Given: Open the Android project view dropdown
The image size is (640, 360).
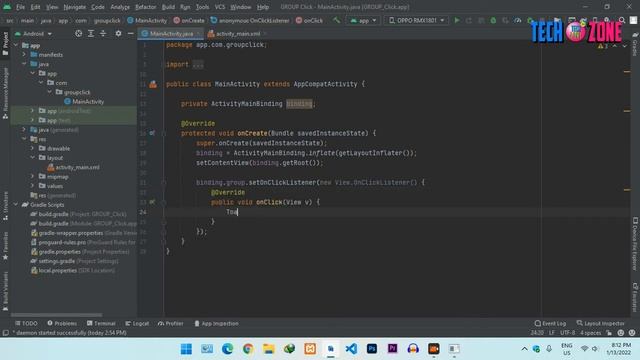Looking at the screenshot, I should click(33, 33).
